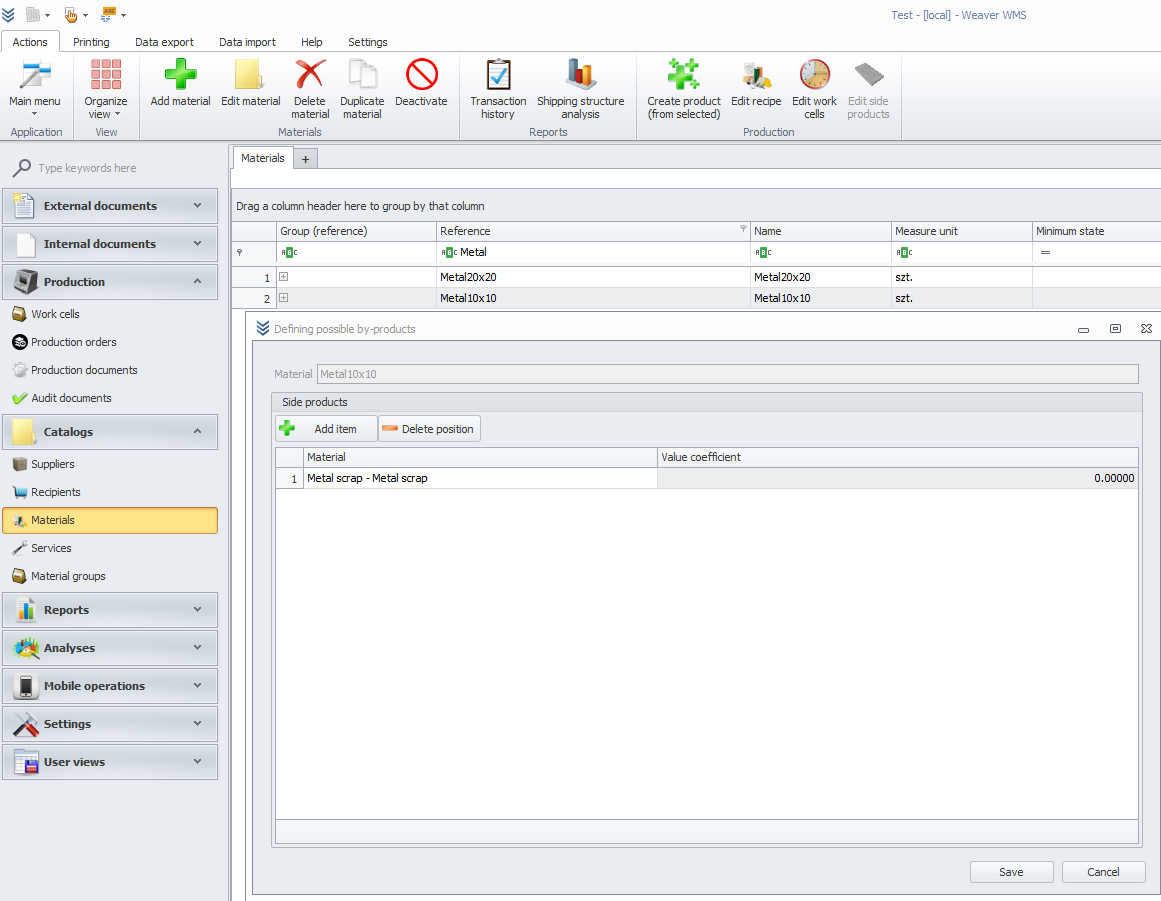
Task: Open the Data export ribbon tab
Action: pos(164,42)
